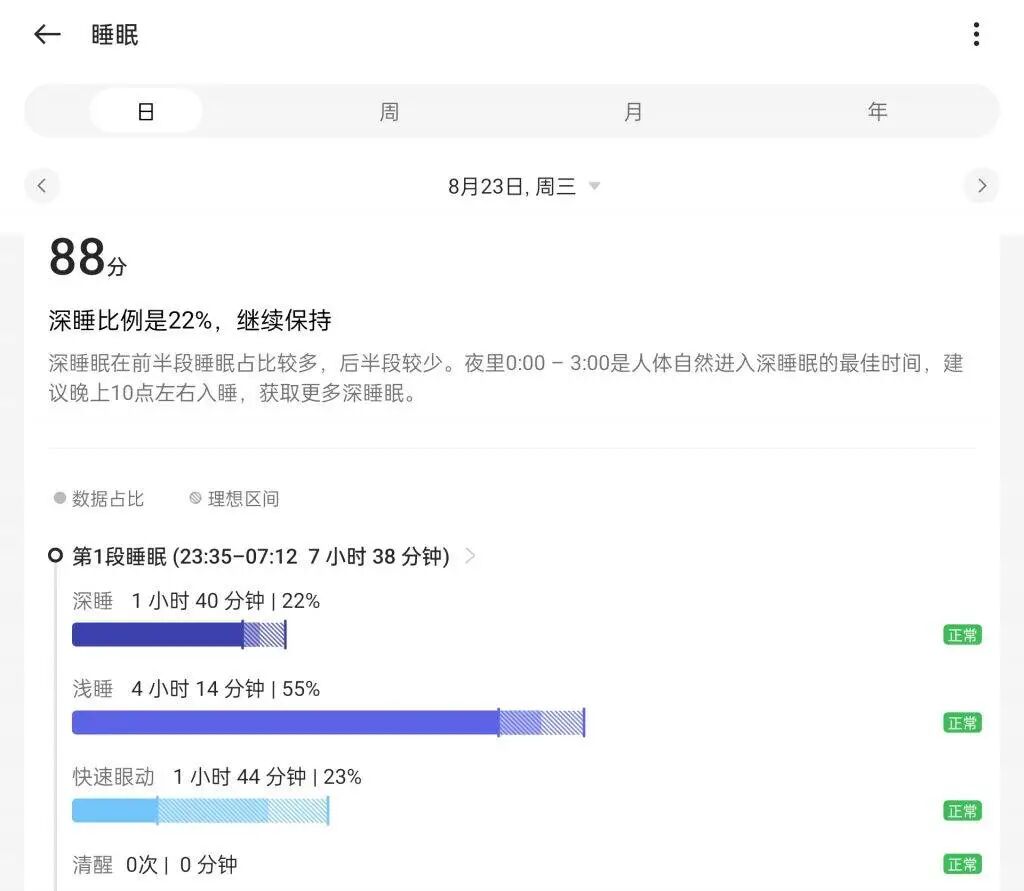Viewport: 1024px width, 891px height.
Task: Click the 清醒 0次 | 0 分钟 label
Action: click(155, 864)
